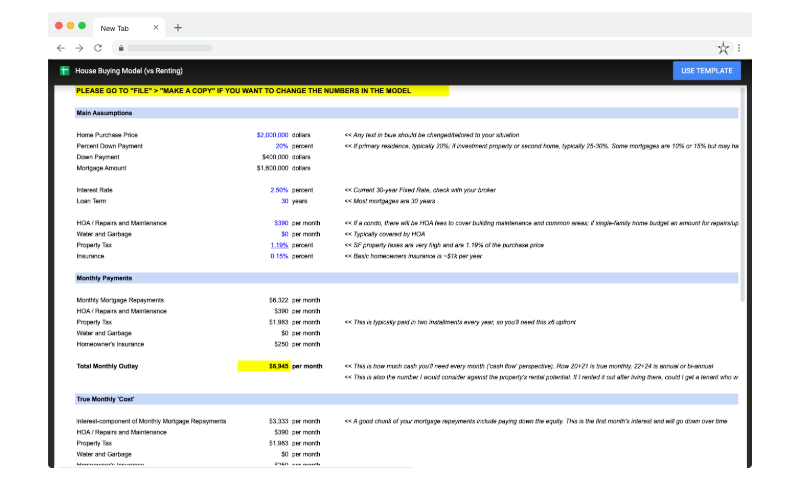Select Homeowner's Insurance $250 cell
Image resolution: width=800 pixels, height=480 pixels.
281,344
